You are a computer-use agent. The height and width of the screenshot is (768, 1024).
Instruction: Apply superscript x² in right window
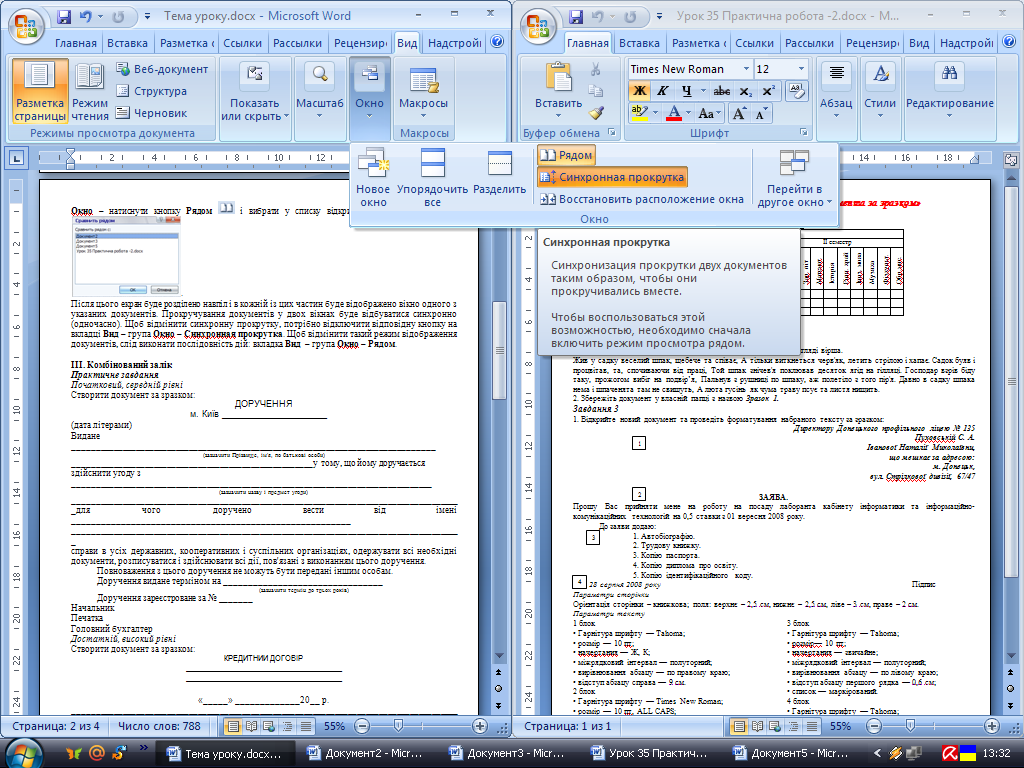(x=769, y=91)
